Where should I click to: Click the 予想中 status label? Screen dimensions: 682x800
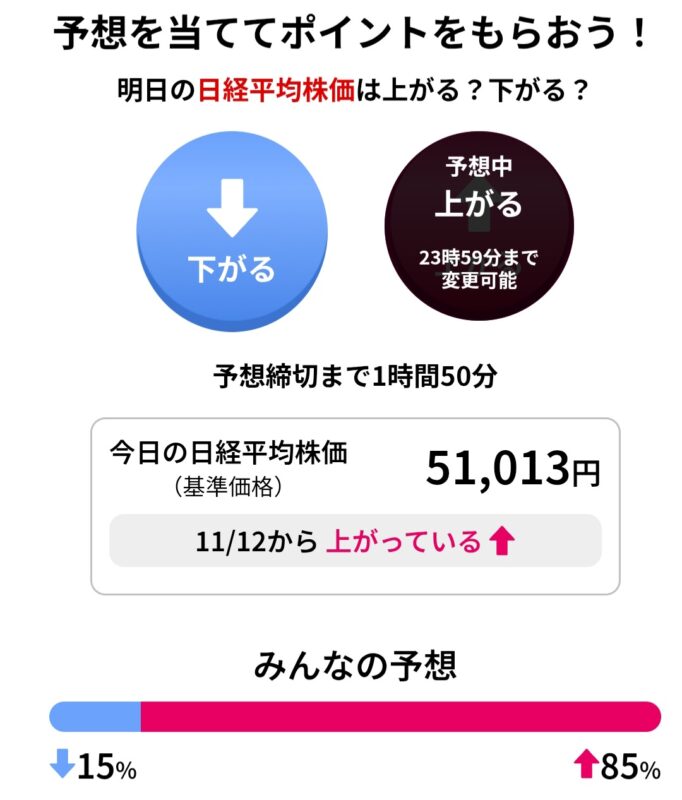(478, 166)
